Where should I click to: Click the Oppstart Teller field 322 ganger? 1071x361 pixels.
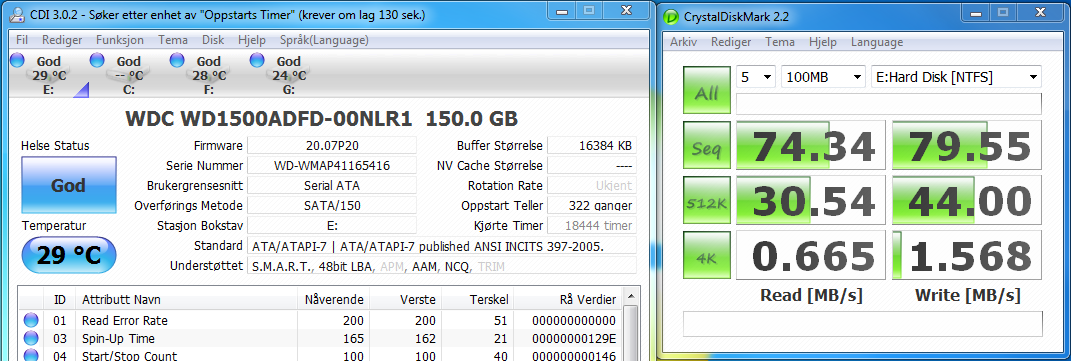pyautogui.click(x=592, y=205)
